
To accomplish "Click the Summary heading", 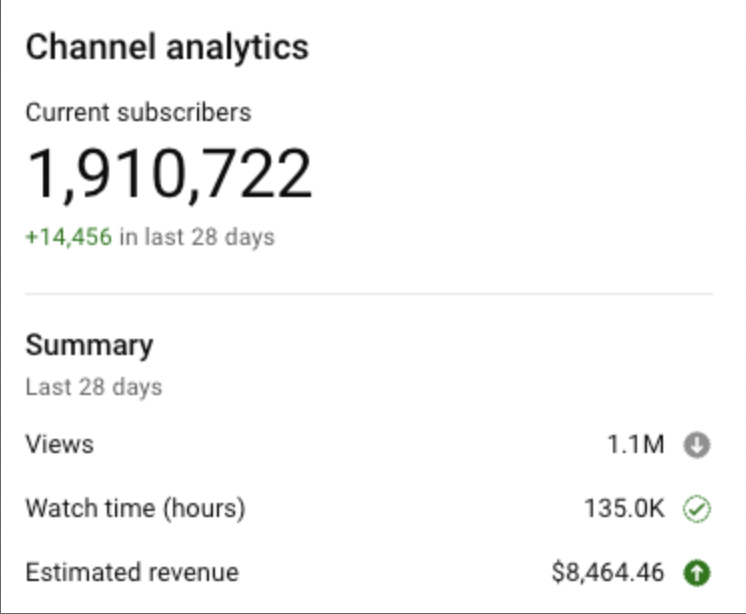I will 89,345.
